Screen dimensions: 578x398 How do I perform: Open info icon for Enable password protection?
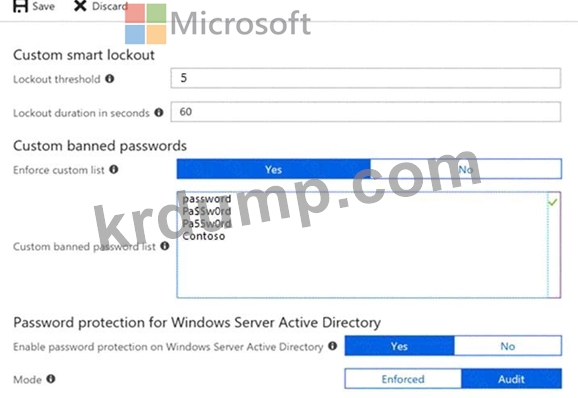332,346
